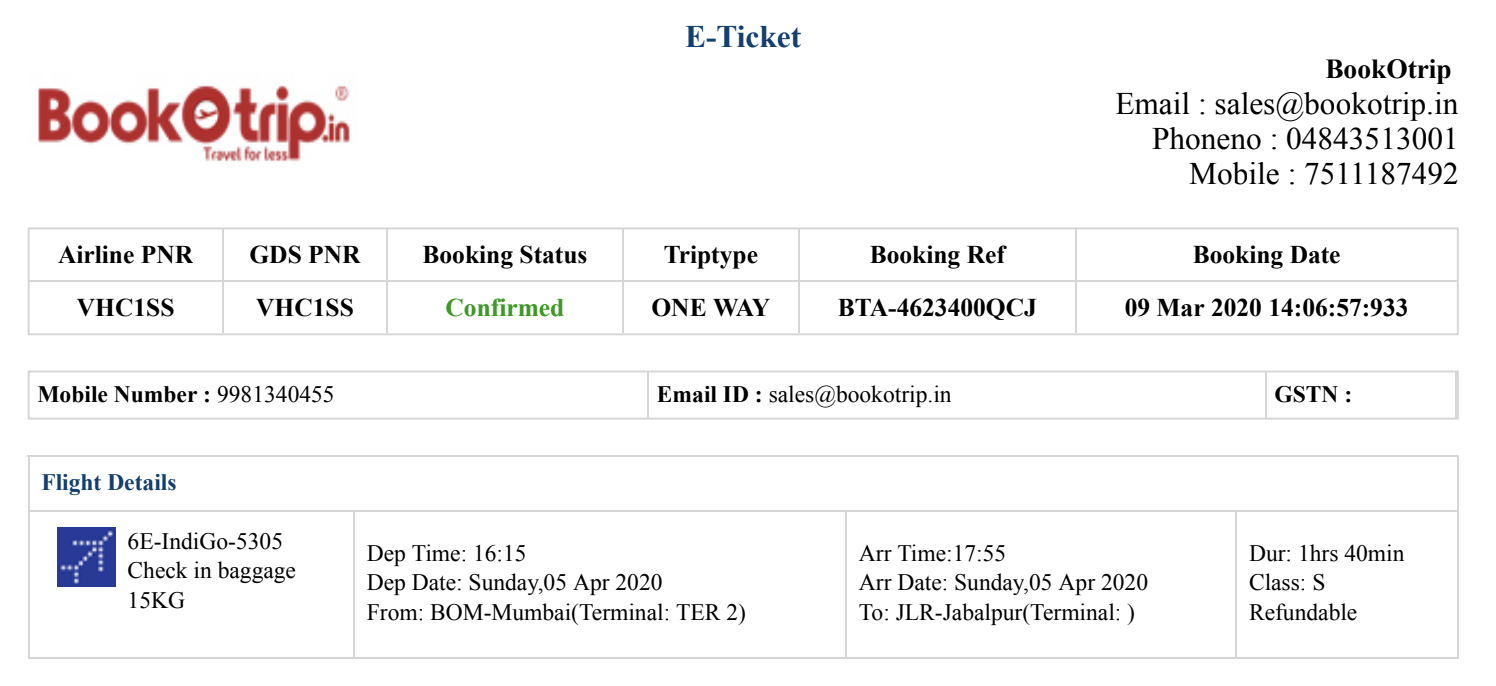Select the Airline PNR value VHC1SS
Screen dimensions: 1496x686
(x=126, y=308)
